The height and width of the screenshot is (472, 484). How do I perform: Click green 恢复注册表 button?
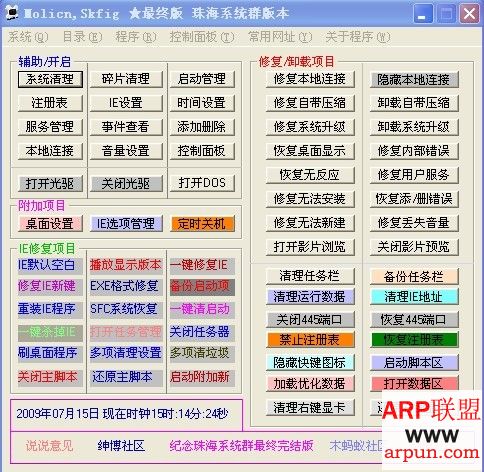[414, 340]
